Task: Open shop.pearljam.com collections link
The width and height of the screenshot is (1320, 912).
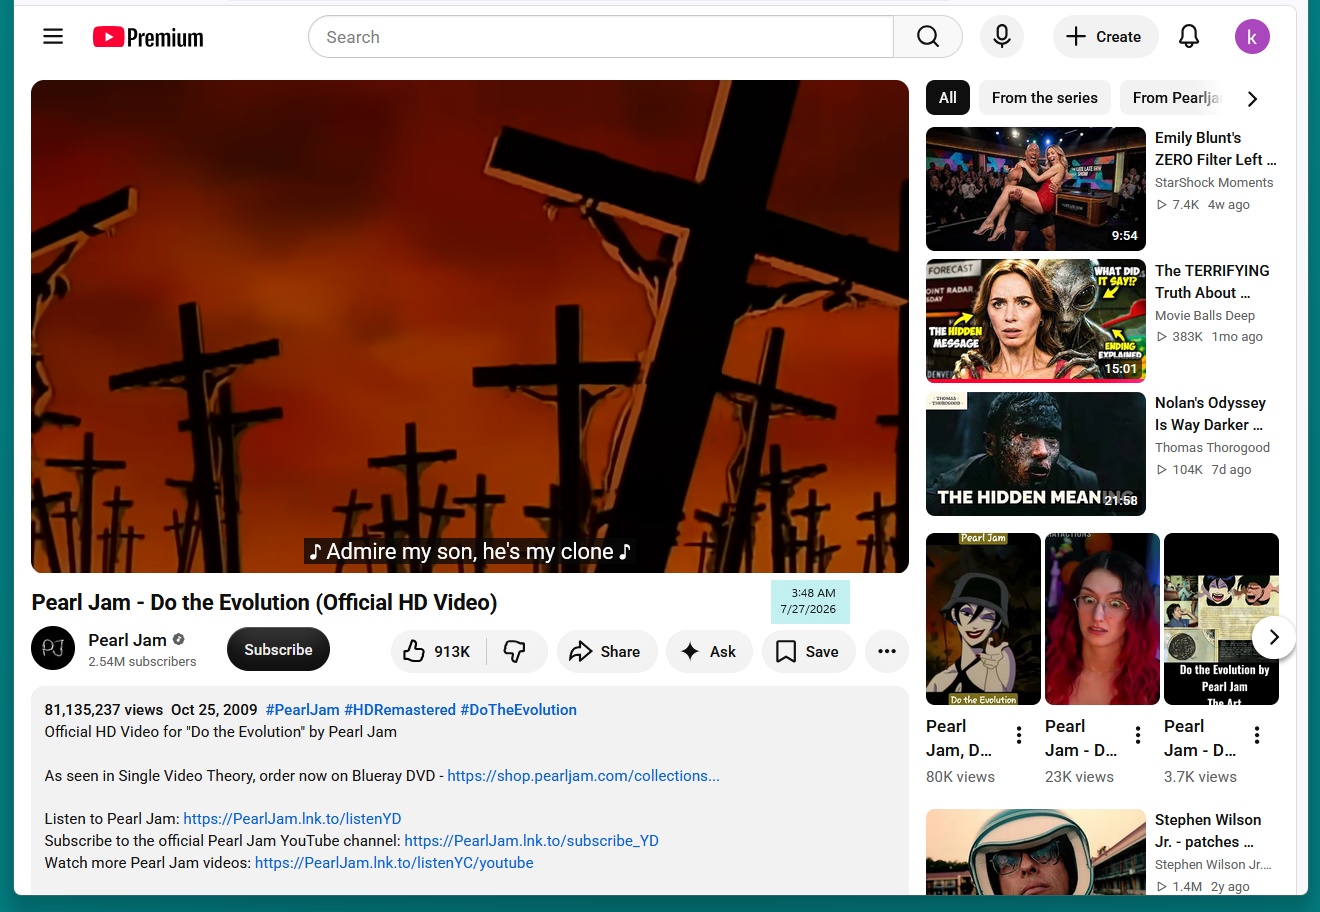Action: pyautogui.click(x=583, y=776)
